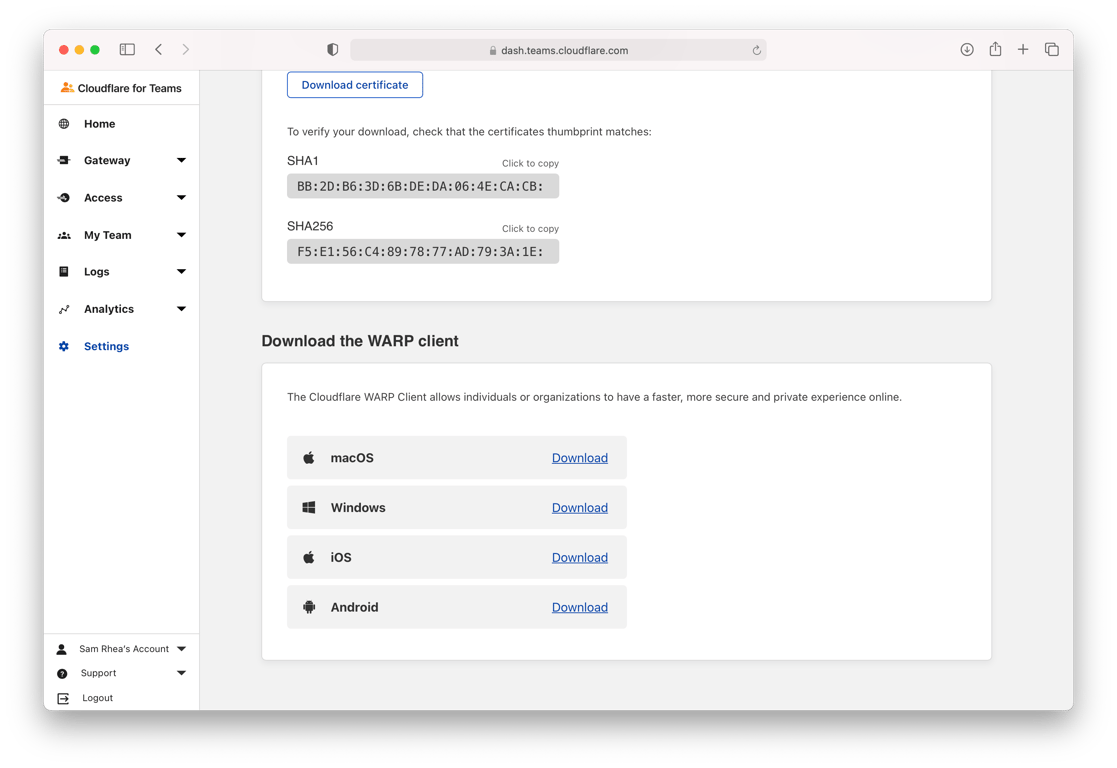The width and height of the screenshot is (1117, 768).
Task: Select My Team in the sidebar
Action: [x=108, y=235]
